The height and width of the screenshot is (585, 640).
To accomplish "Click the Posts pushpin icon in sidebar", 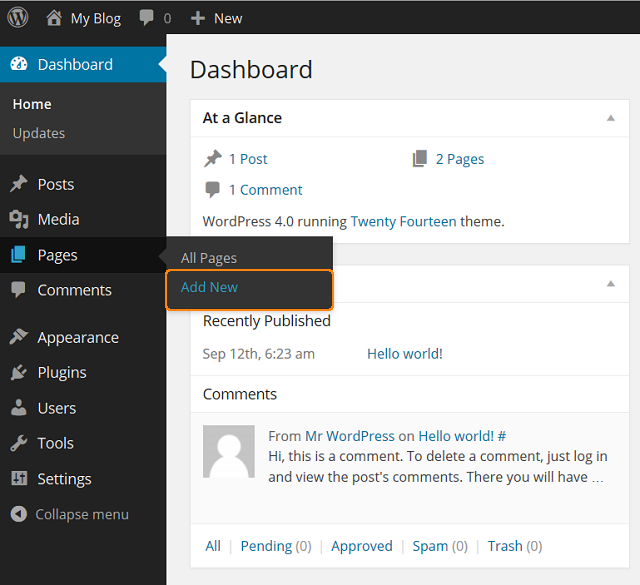I will point(19,184).
